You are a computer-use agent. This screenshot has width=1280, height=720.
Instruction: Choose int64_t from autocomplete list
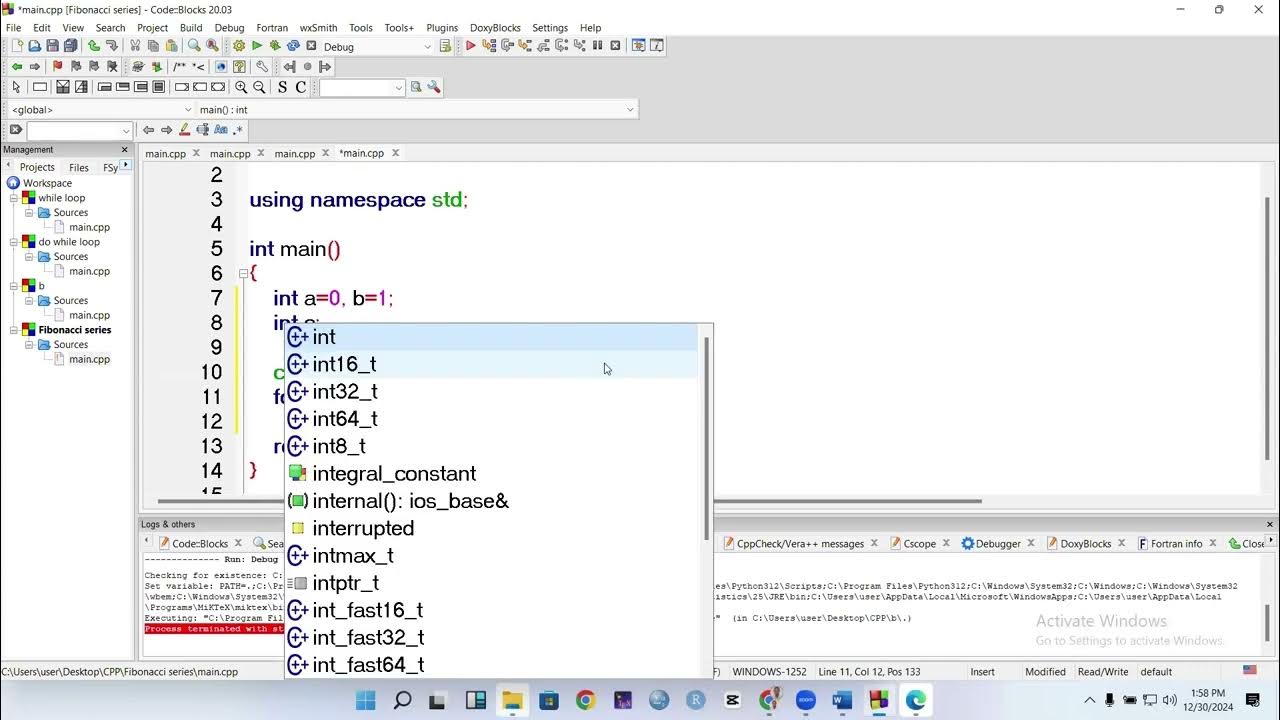491,419
